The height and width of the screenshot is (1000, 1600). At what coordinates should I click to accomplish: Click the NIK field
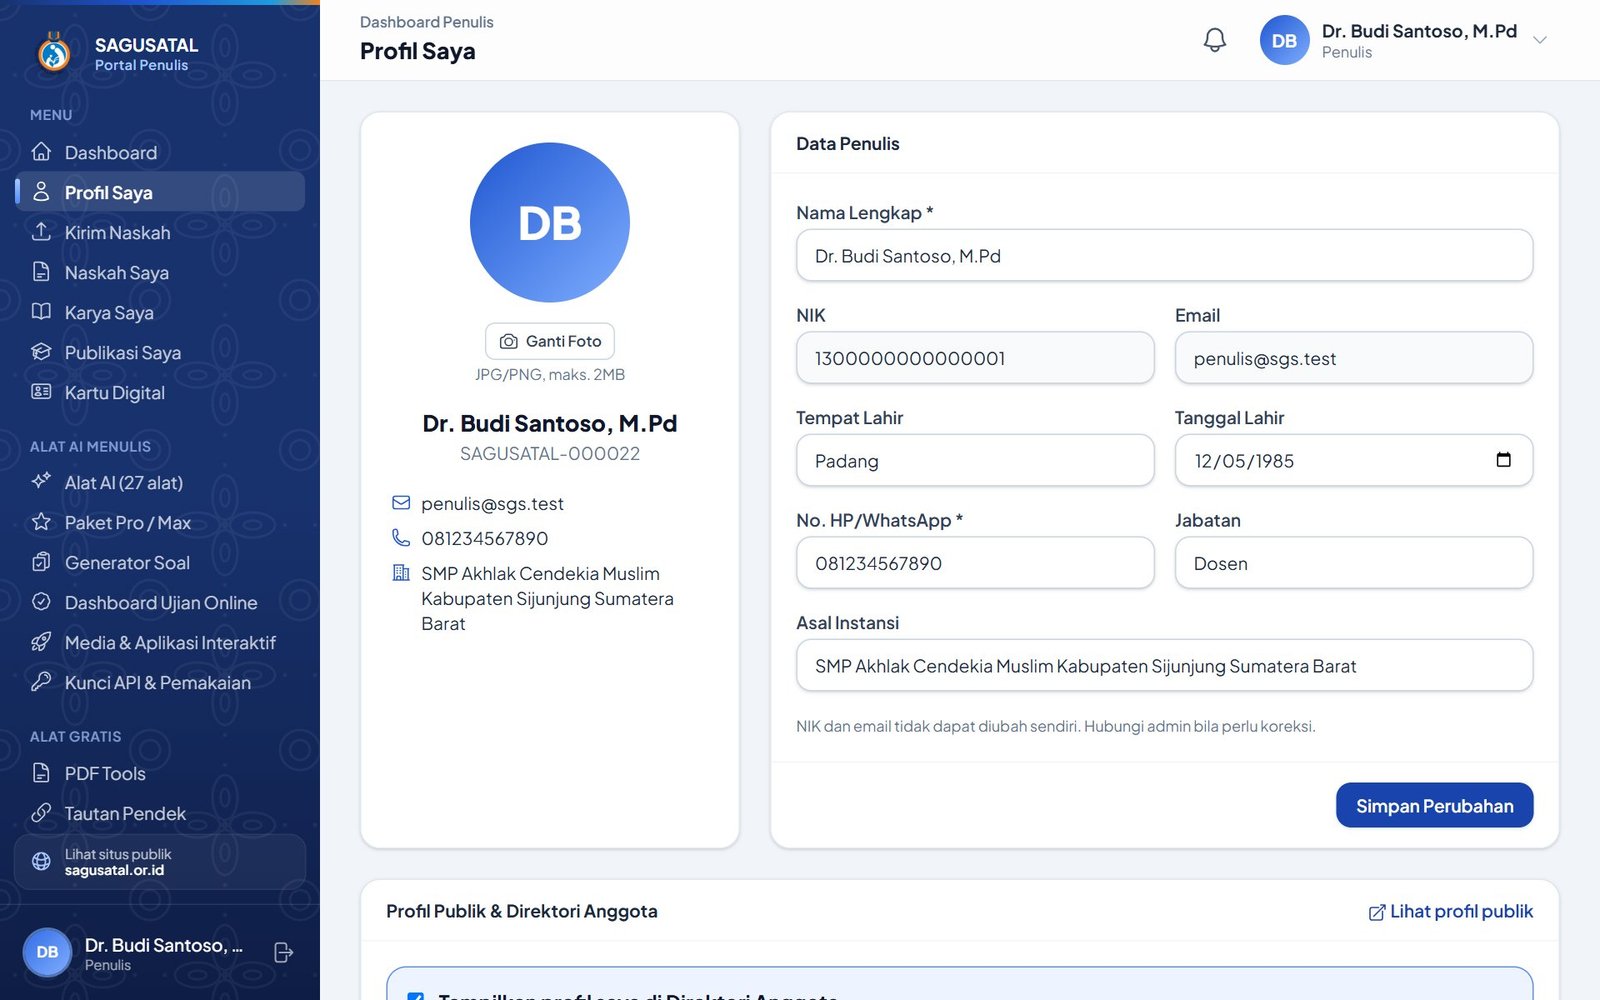click(975, 358)
